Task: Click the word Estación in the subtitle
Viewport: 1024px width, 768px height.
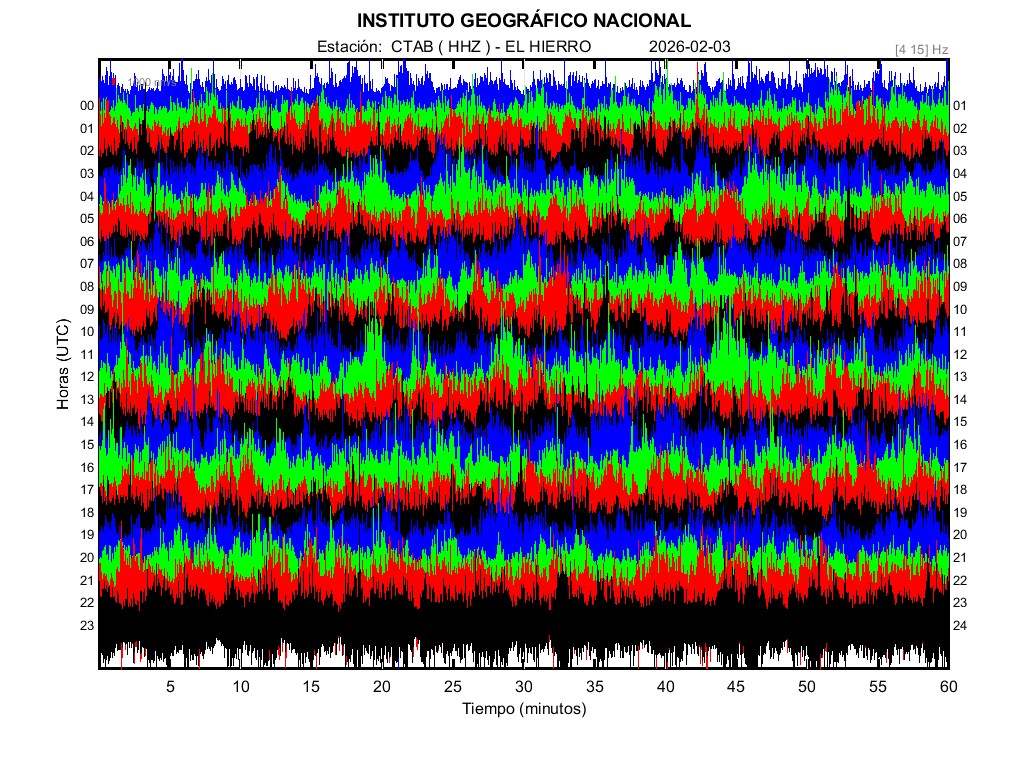Action: coord(349,47)
